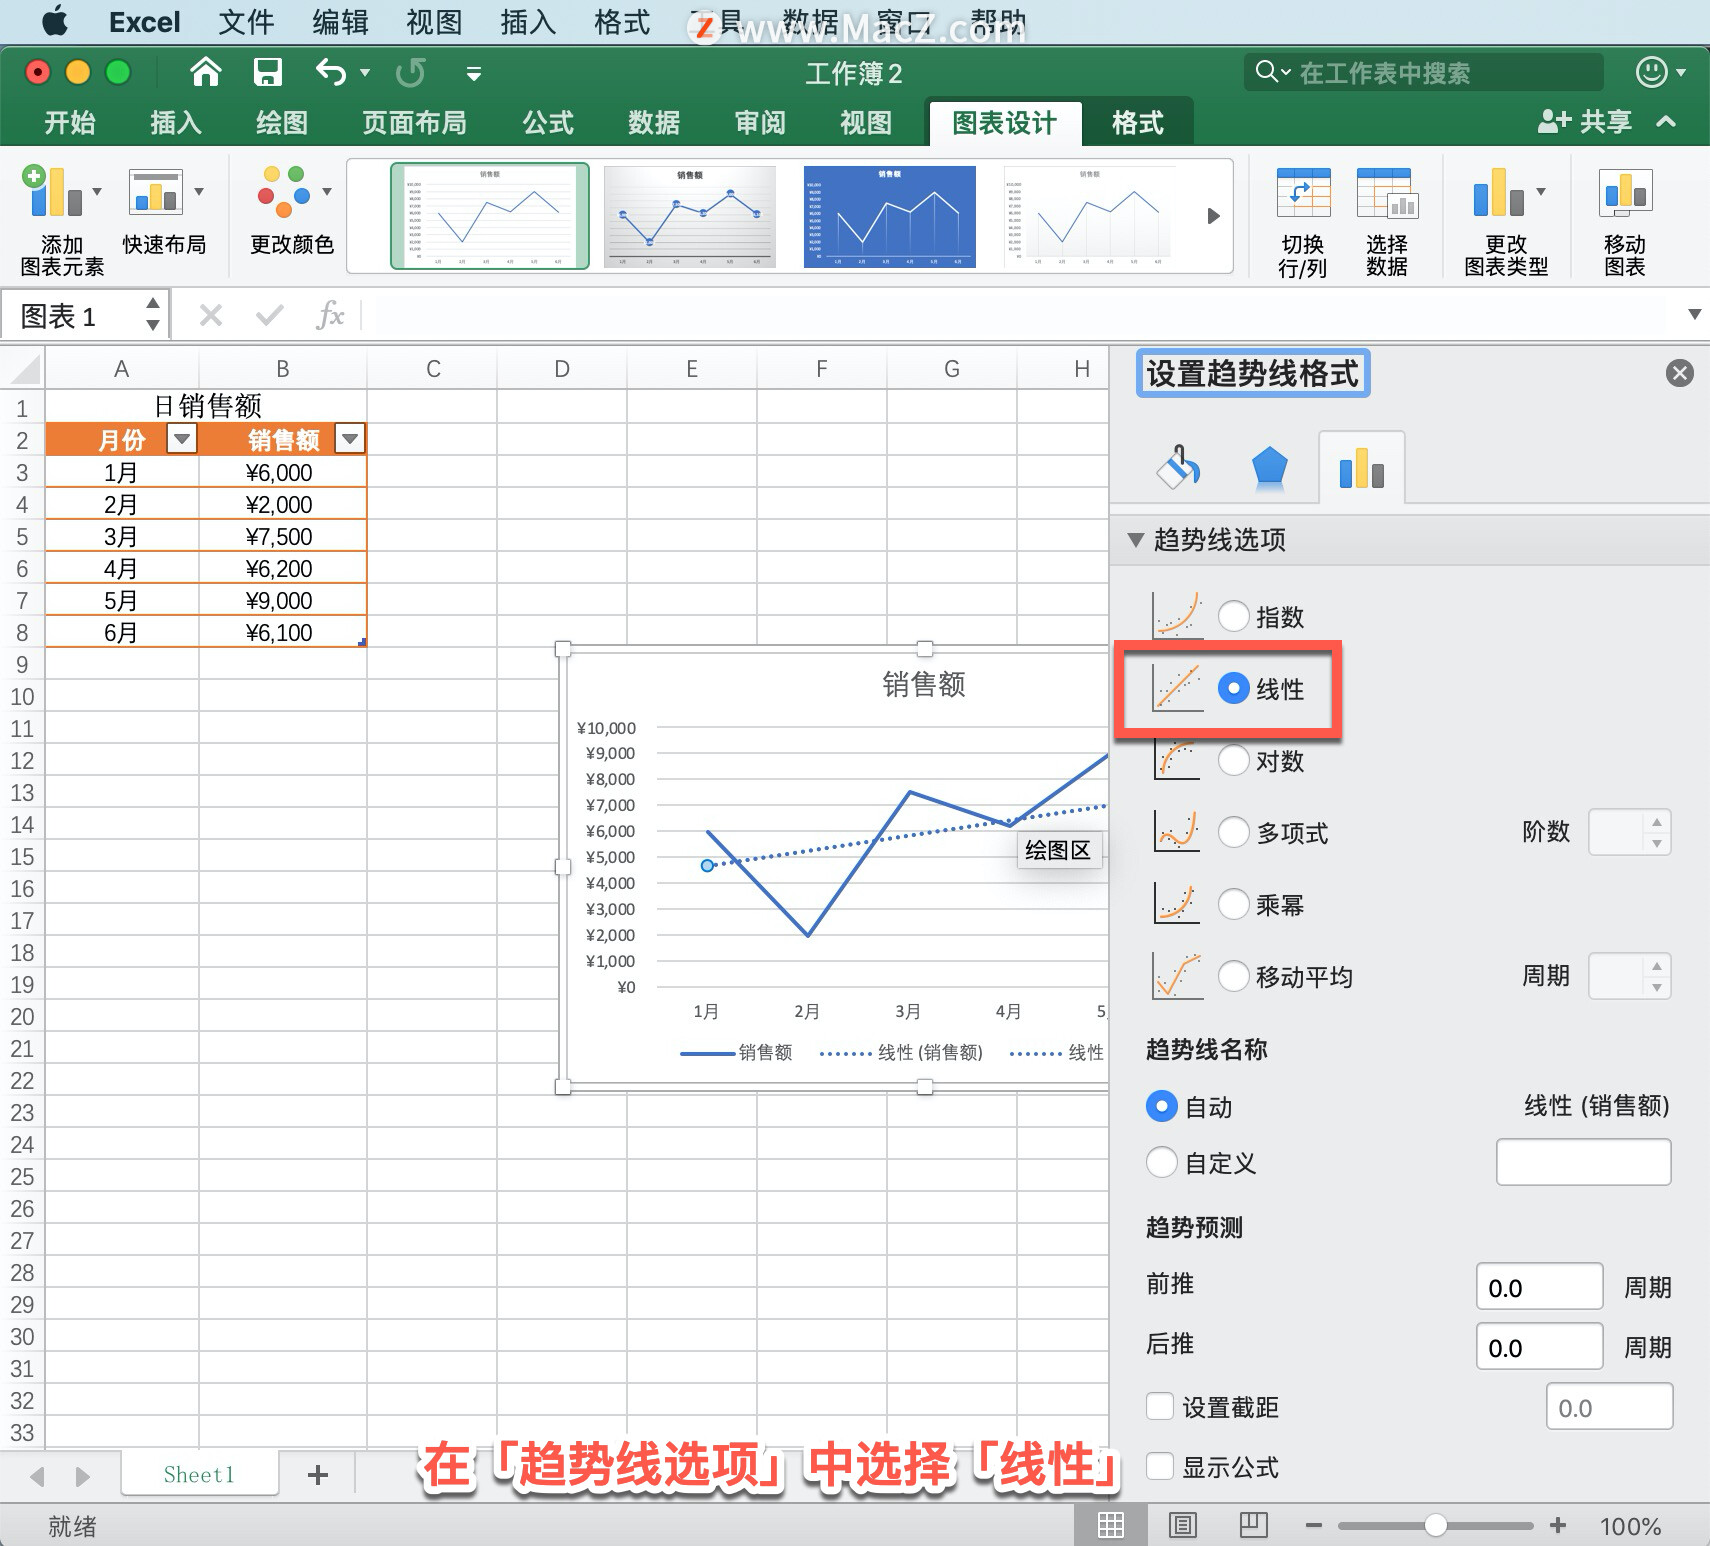Viewport: 1710px width, 1546px height.
Task: Close the Format Trendline pane
Action: pyautogui.click(x=1679, y=373)
